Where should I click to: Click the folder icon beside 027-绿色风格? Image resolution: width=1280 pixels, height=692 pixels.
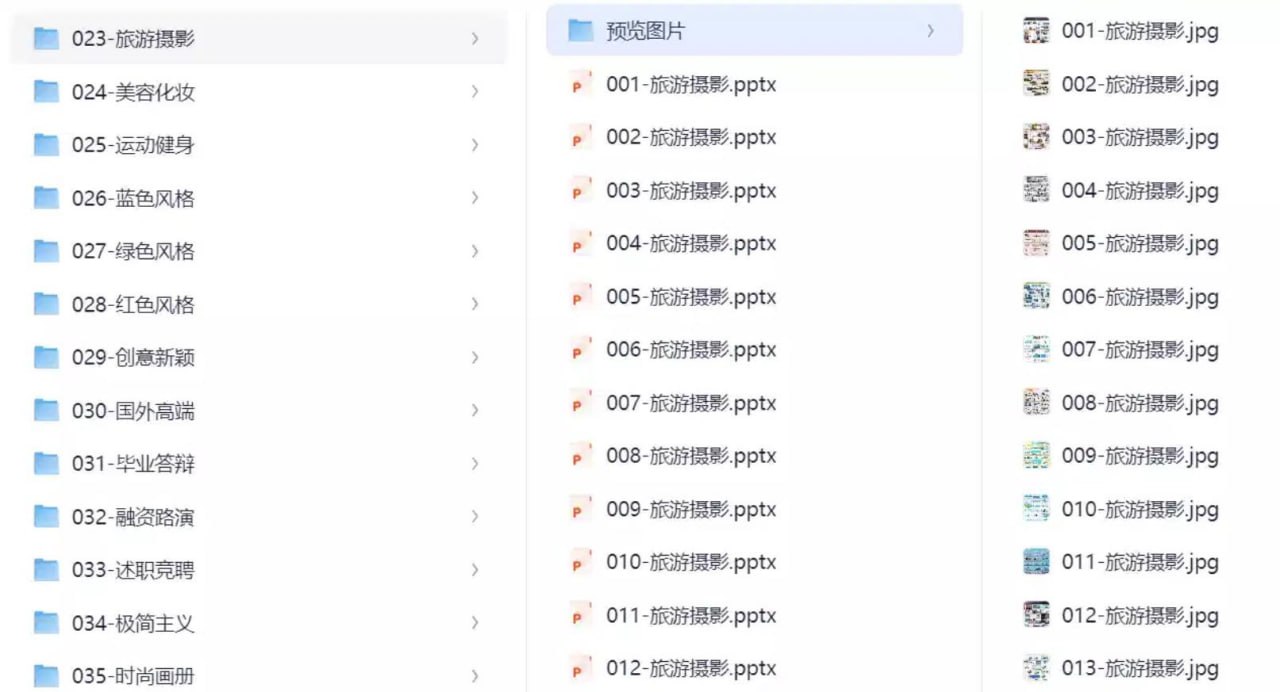coord(46,251)
